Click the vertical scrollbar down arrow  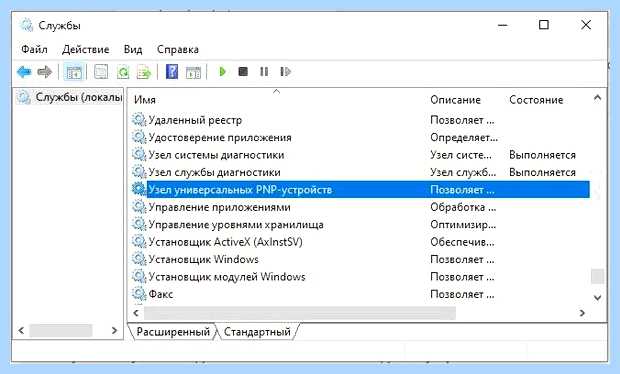[597, 297]
